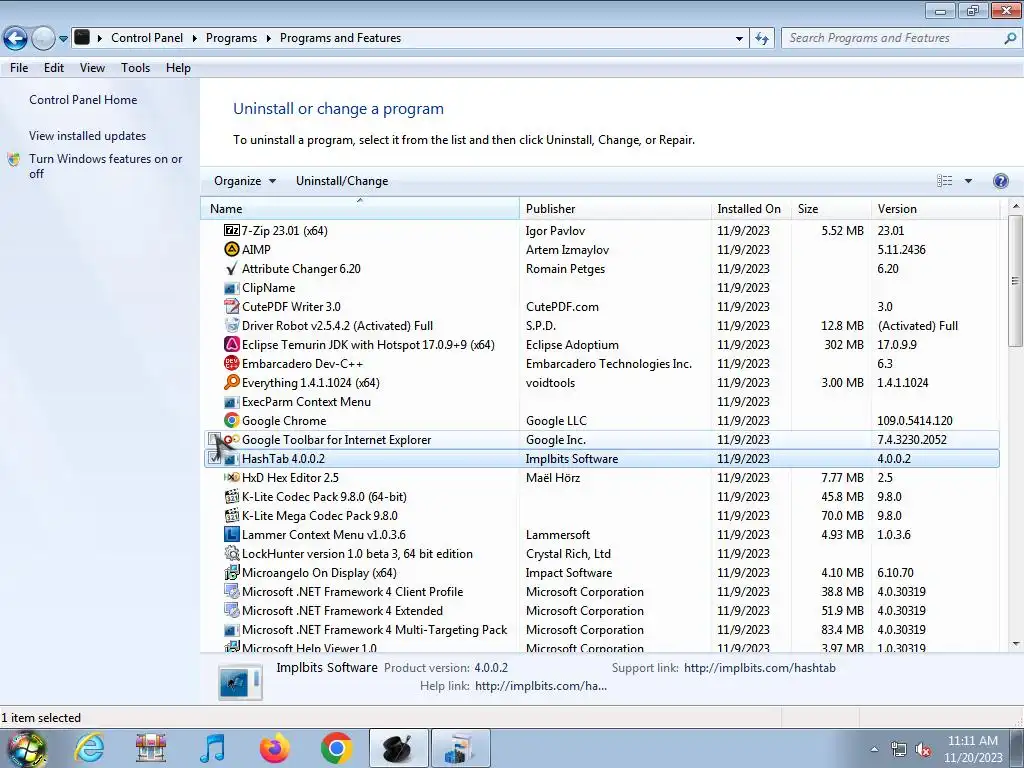Click the K-Lite Codec Pack 64-bit icon

[232, 496]
